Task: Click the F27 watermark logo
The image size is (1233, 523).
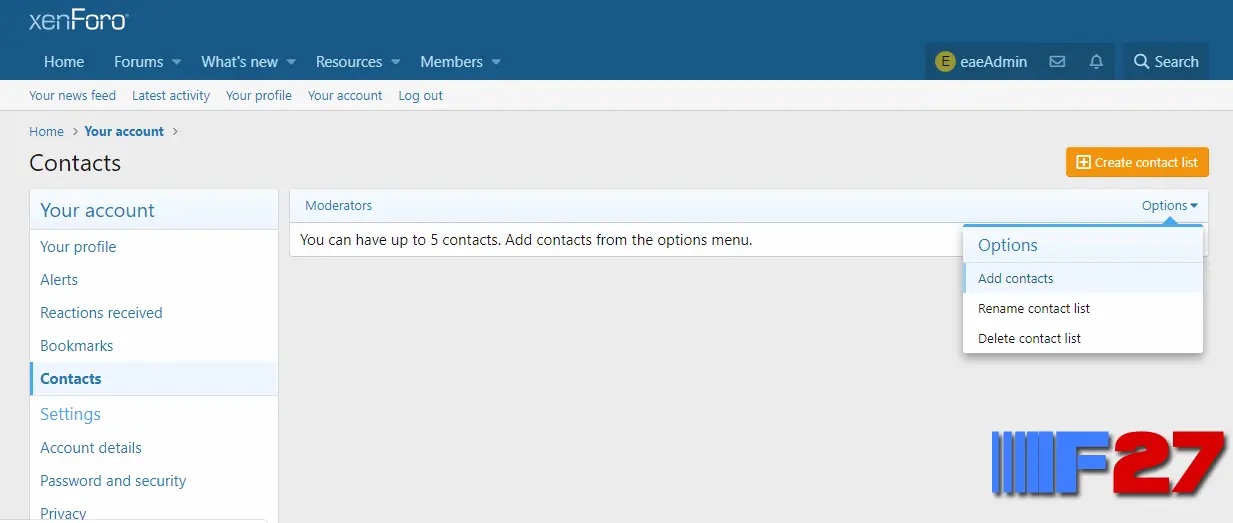Action: (1109, 462)
